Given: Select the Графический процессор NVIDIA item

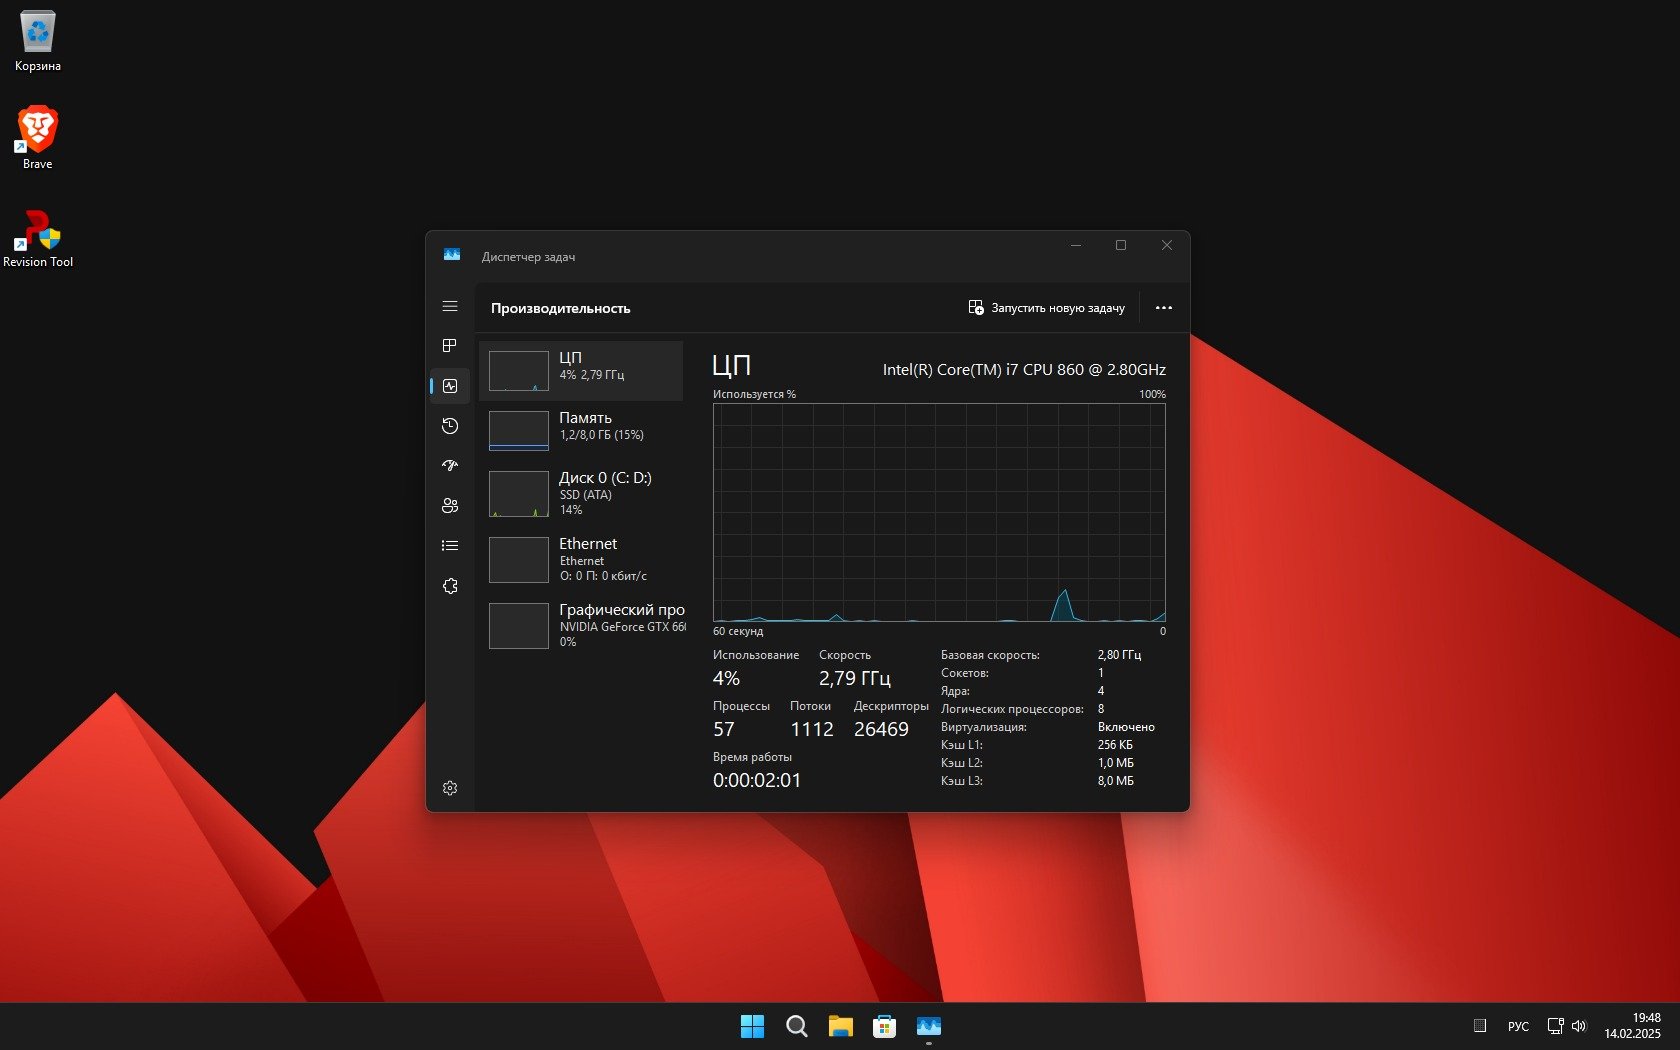Looking at the screenshot, I should pos(581,626).
